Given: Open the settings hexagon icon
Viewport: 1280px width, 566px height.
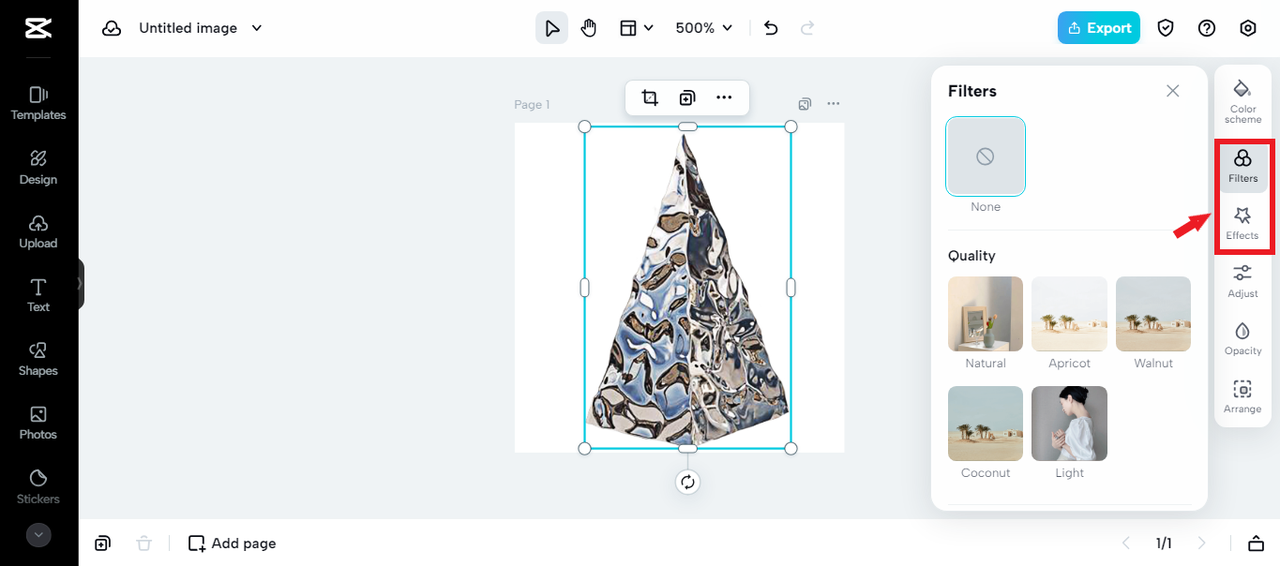Looking at the screenshot, I should pos(1248,28).
